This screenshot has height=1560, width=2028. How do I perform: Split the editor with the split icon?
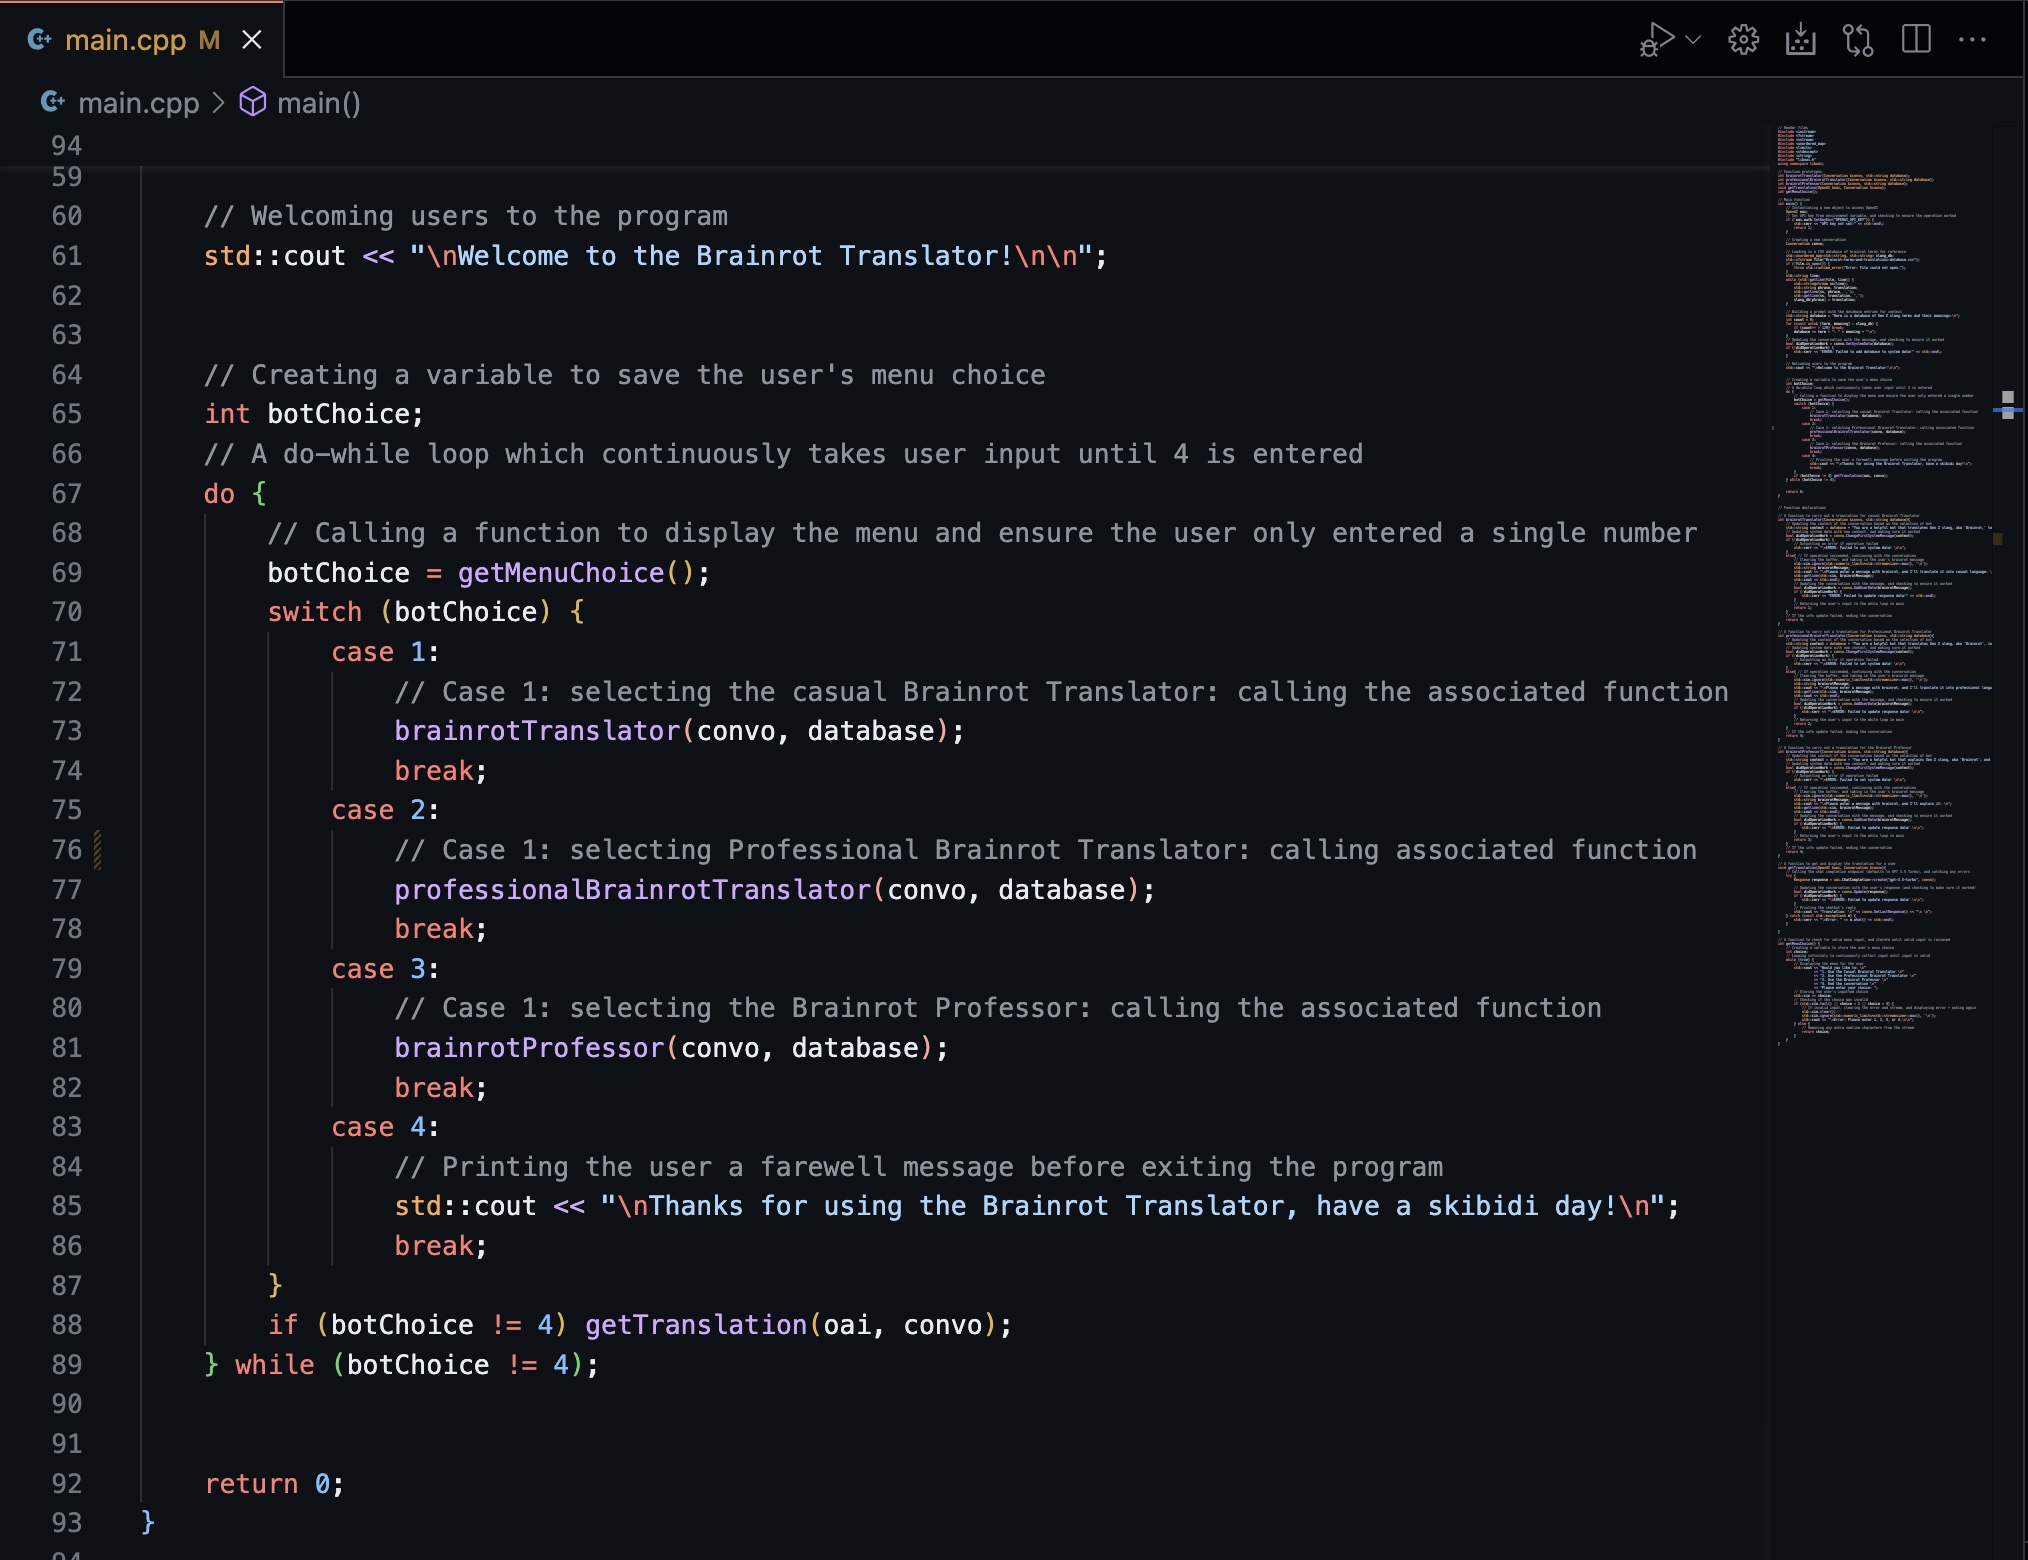click(1916, 40)
